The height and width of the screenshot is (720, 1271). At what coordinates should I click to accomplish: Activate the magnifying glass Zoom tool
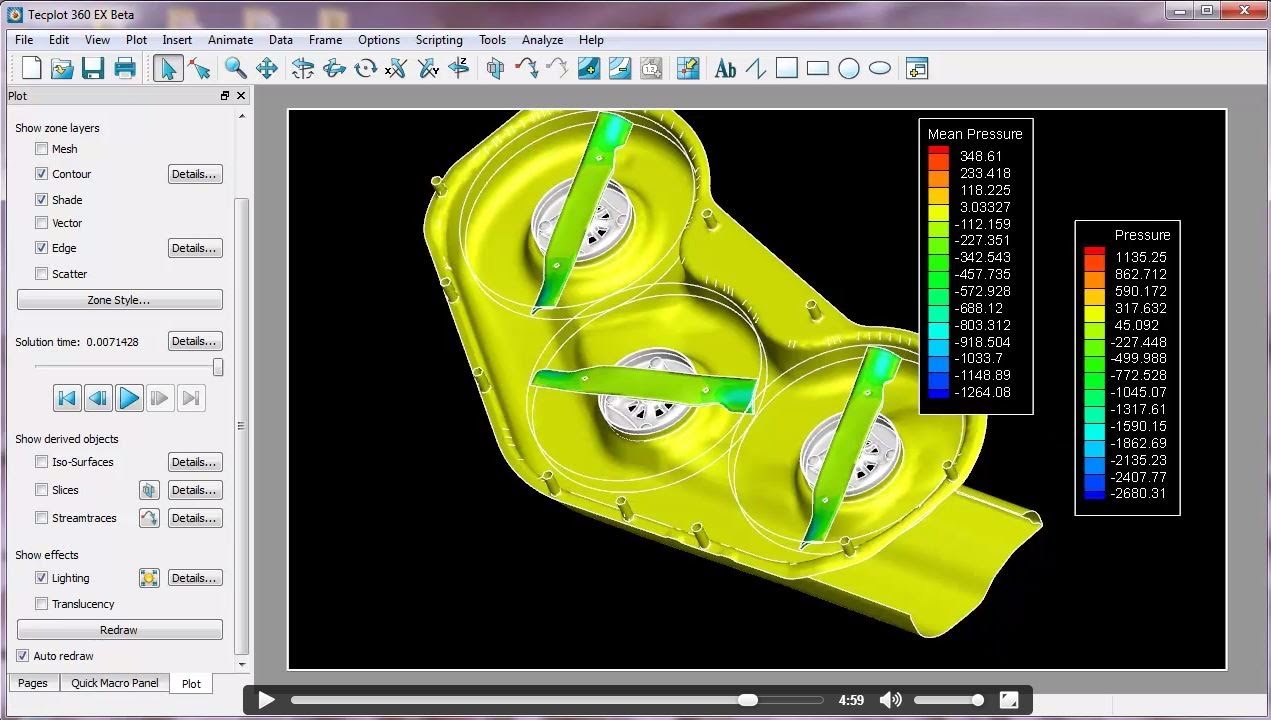236,68
